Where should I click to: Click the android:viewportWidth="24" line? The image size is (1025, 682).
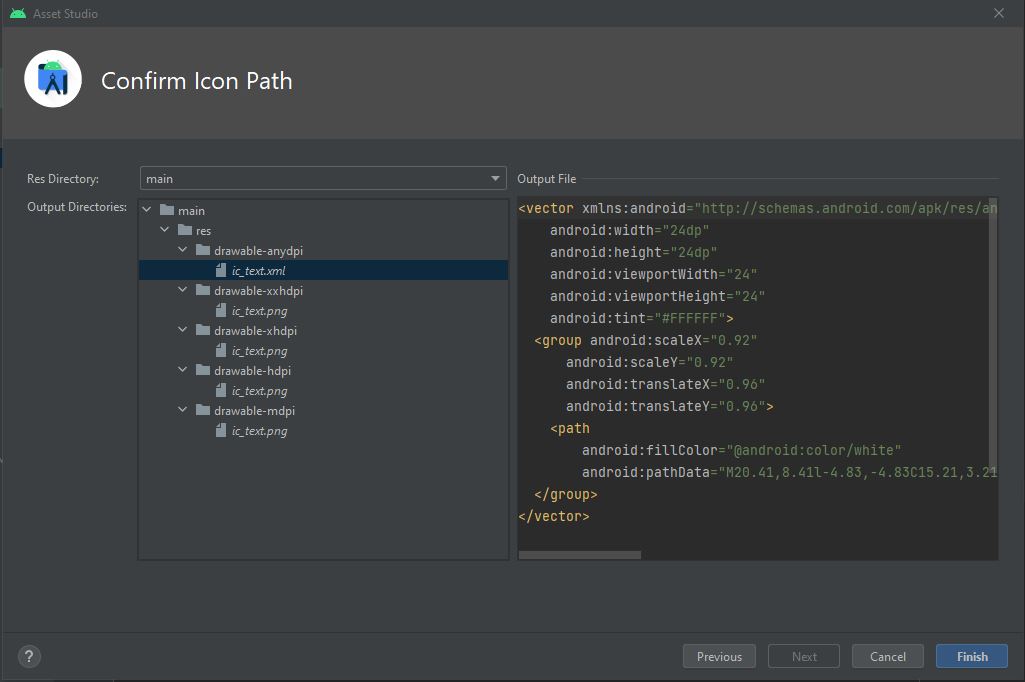pos(653,274)
